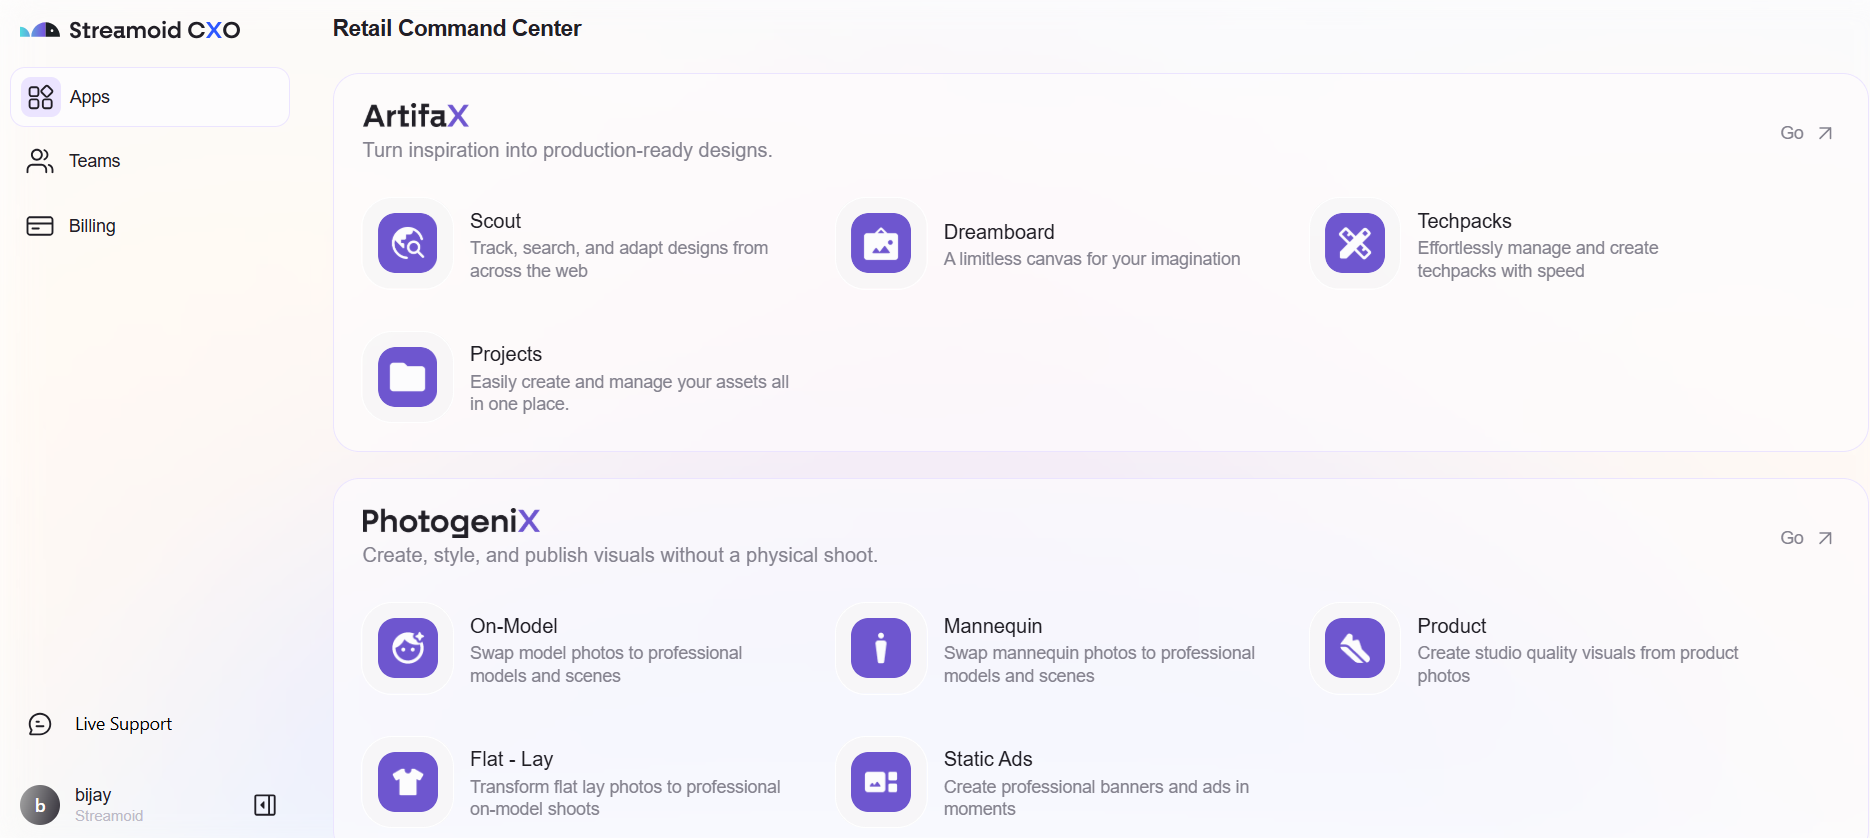The image size is (1870, 838).
Task: Select the Mannequin figure icon
Action: click(880, 648)
